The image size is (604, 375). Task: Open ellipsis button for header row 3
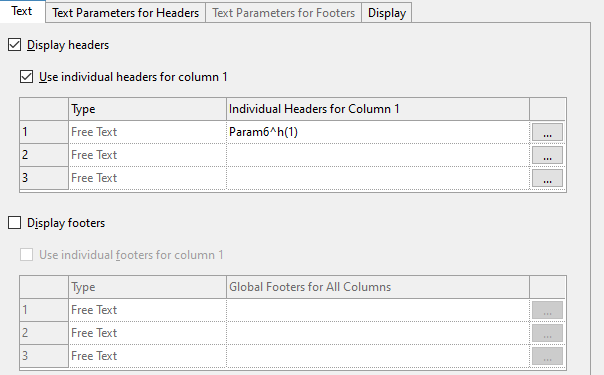point(547,178)
